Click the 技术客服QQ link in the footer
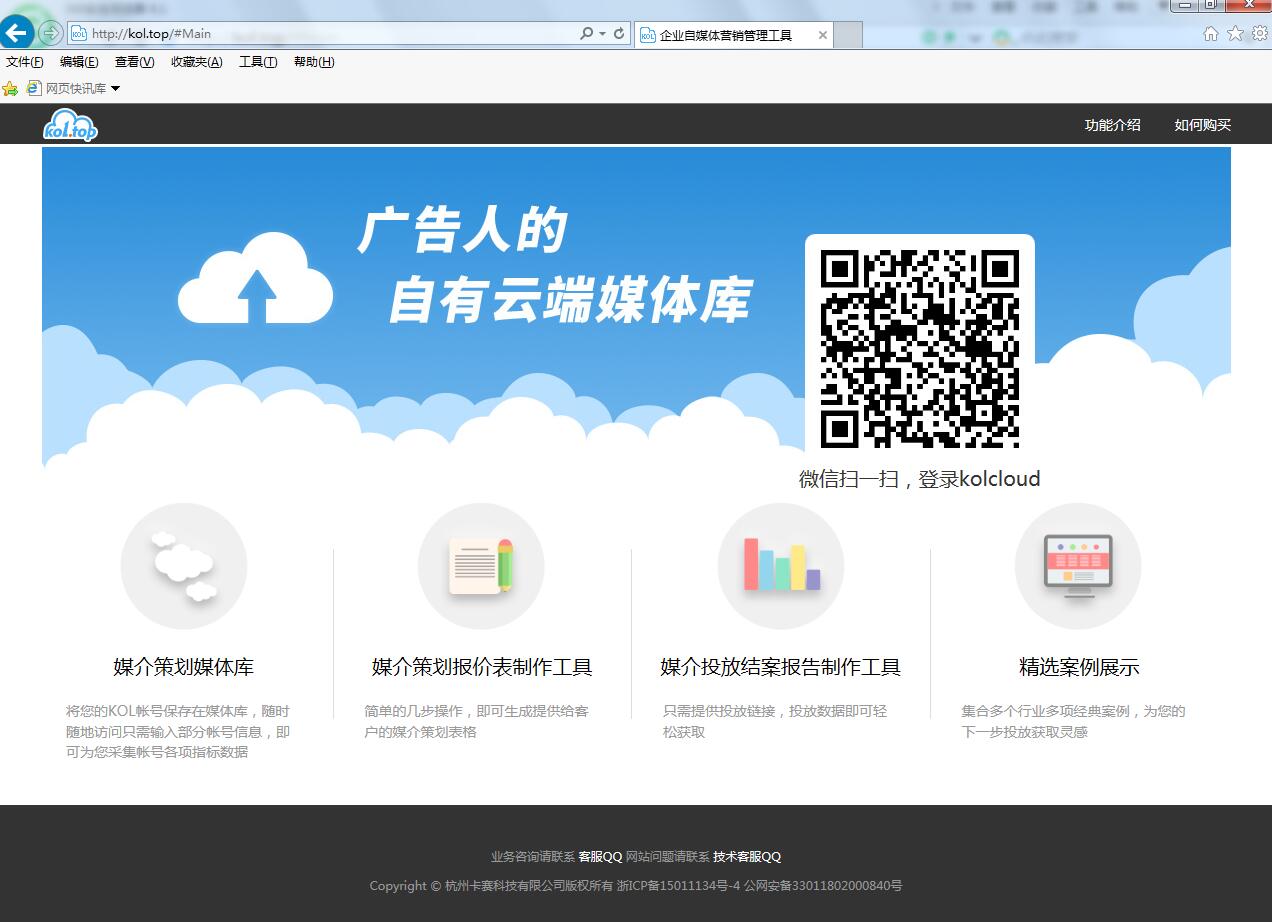The height and width of the screenshot is (922, 1272). 747,857
